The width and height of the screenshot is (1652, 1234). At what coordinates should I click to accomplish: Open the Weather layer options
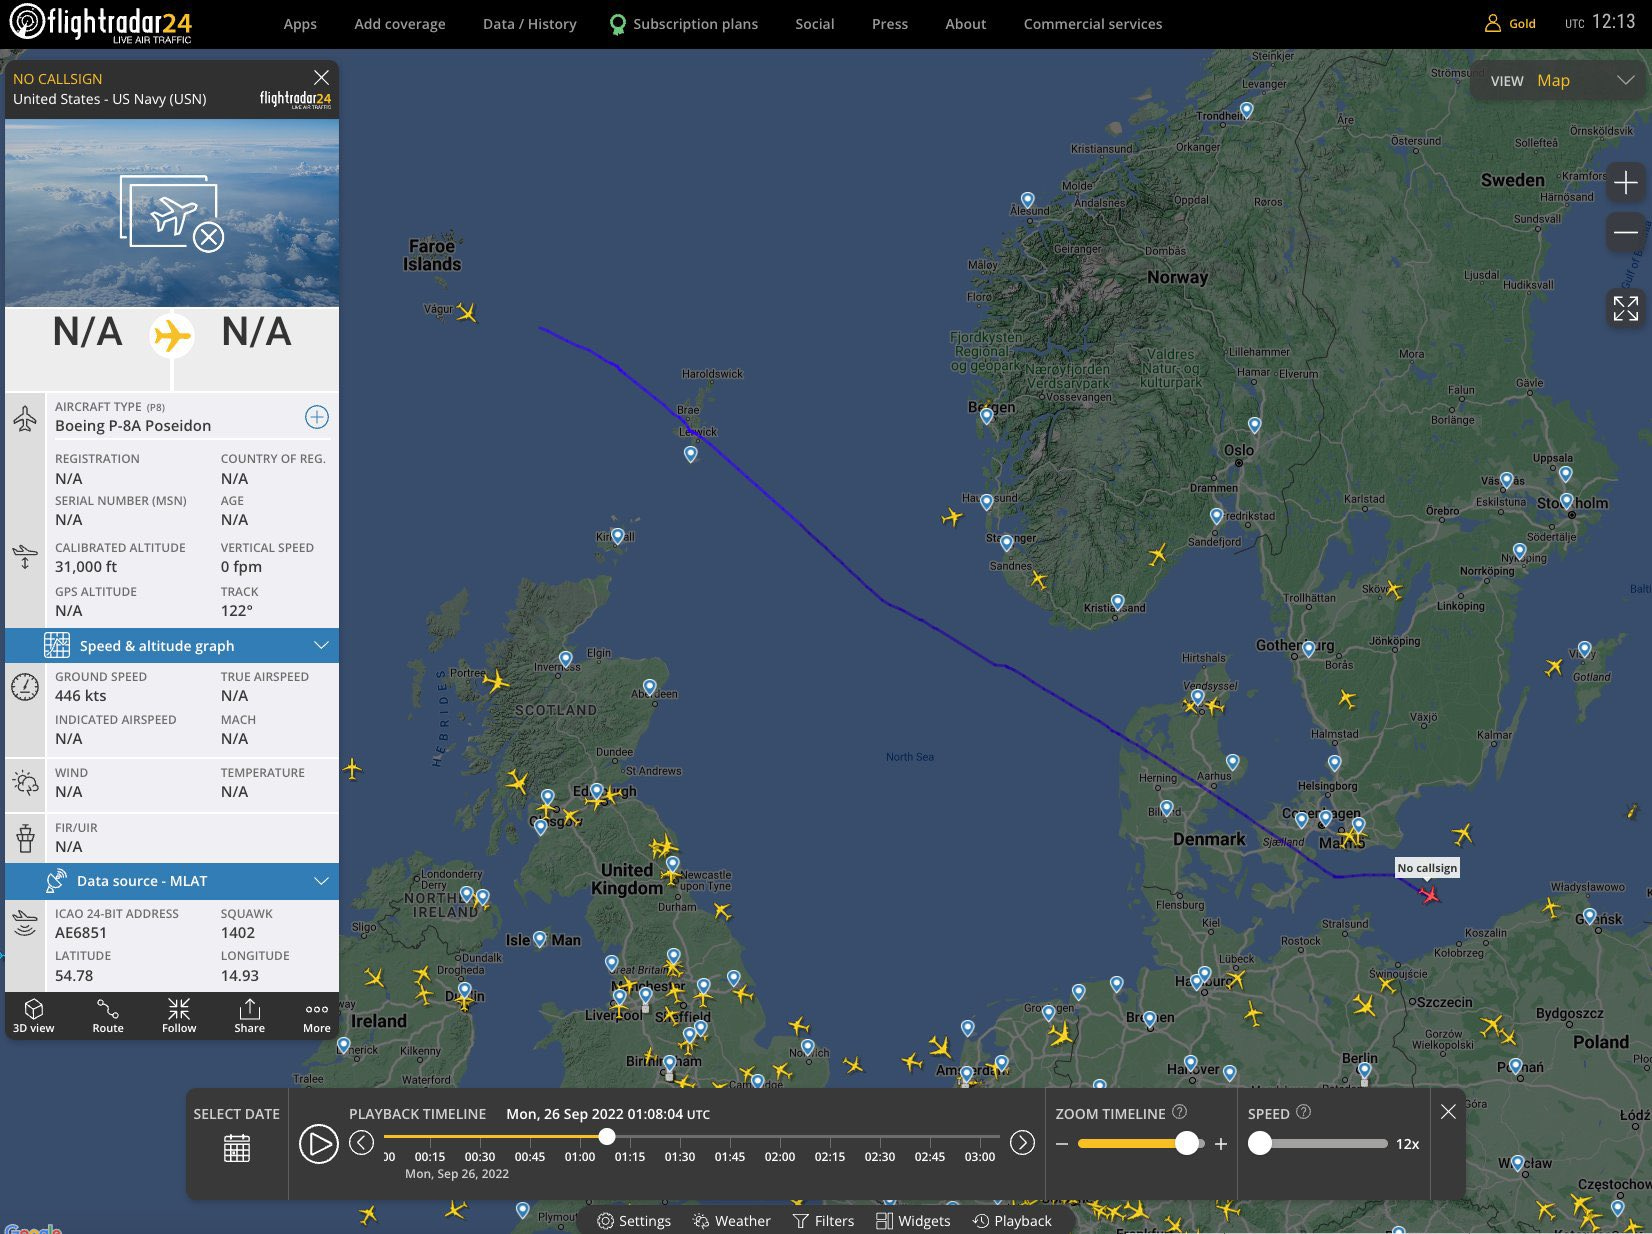coord(732,1221)
